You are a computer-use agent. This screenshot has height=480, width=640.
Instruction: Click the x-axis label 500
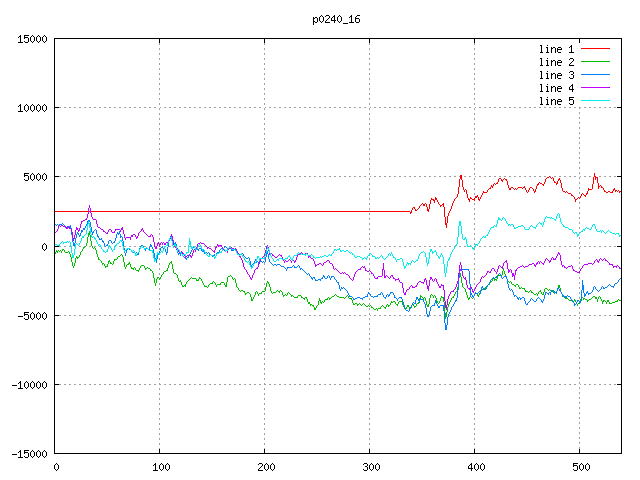coord(581,467)
